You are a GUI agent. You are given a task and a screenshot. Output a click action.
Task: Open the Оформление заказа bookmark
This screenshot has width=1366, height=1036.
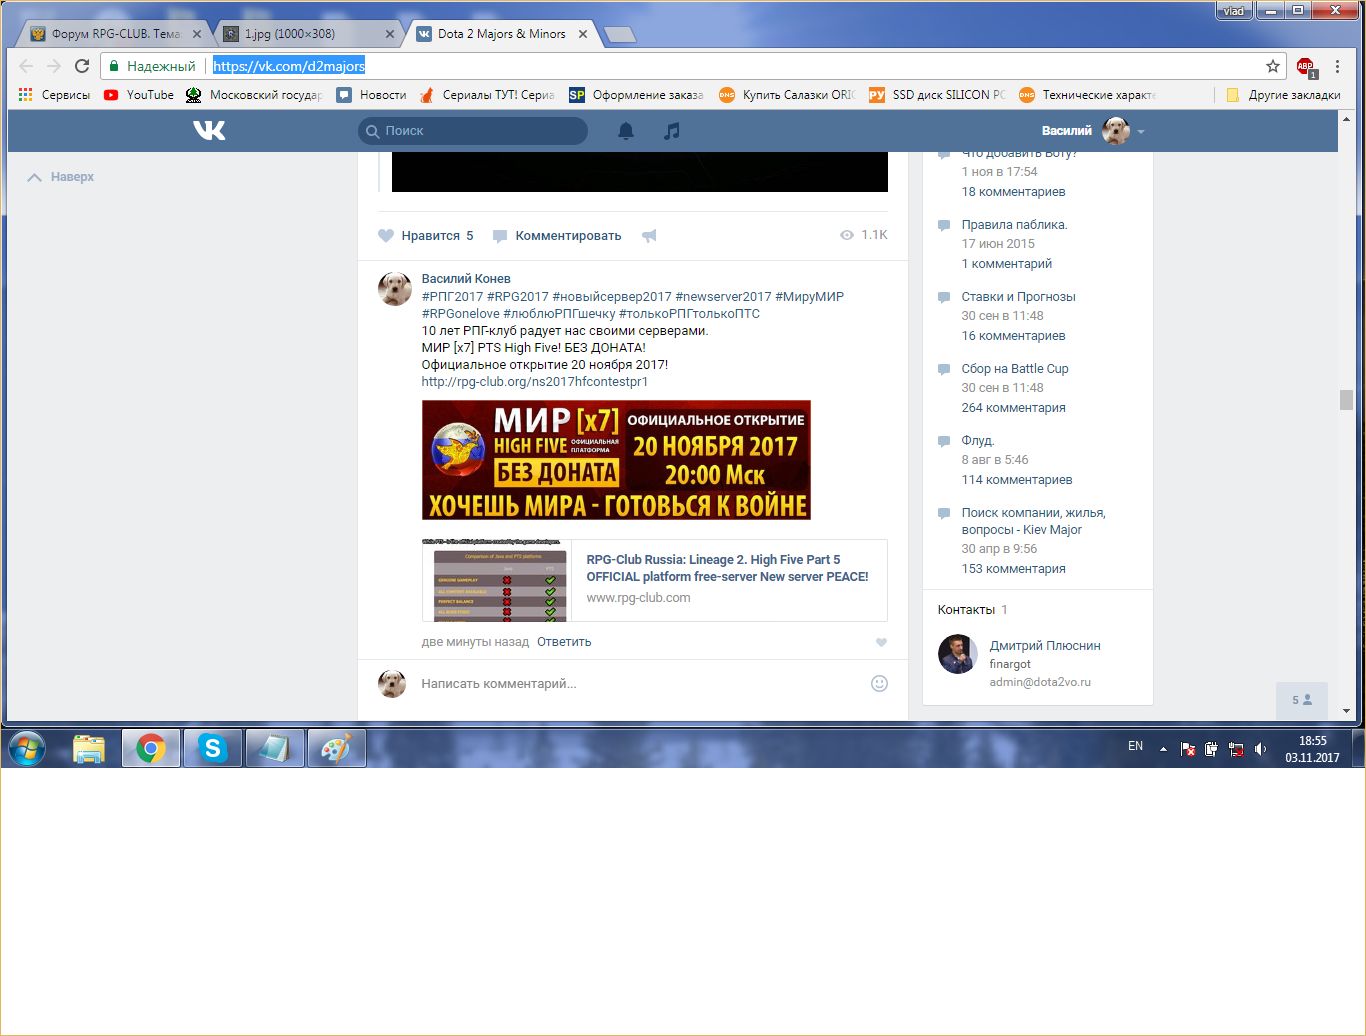[x=636, y=95]
